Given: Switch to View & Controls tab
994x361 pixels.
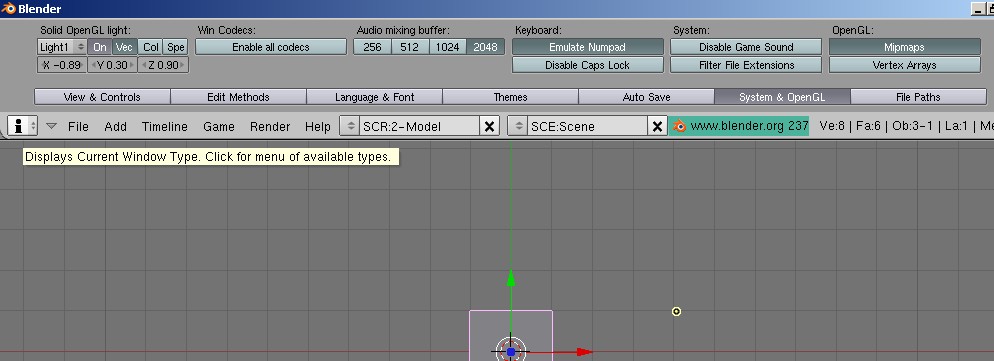Looking at the screenshot, I should coord(102,97).
